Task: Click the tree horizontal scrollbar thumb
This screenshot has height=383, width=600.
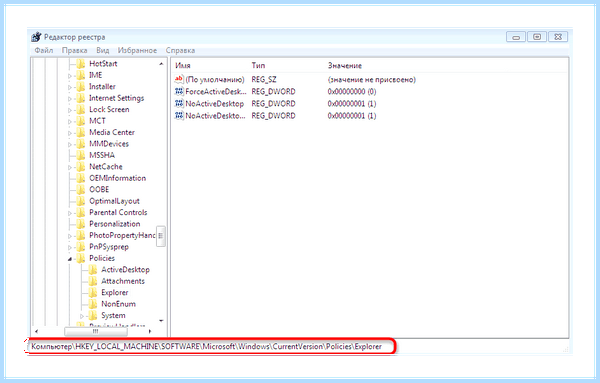Action: pos(96,331)
